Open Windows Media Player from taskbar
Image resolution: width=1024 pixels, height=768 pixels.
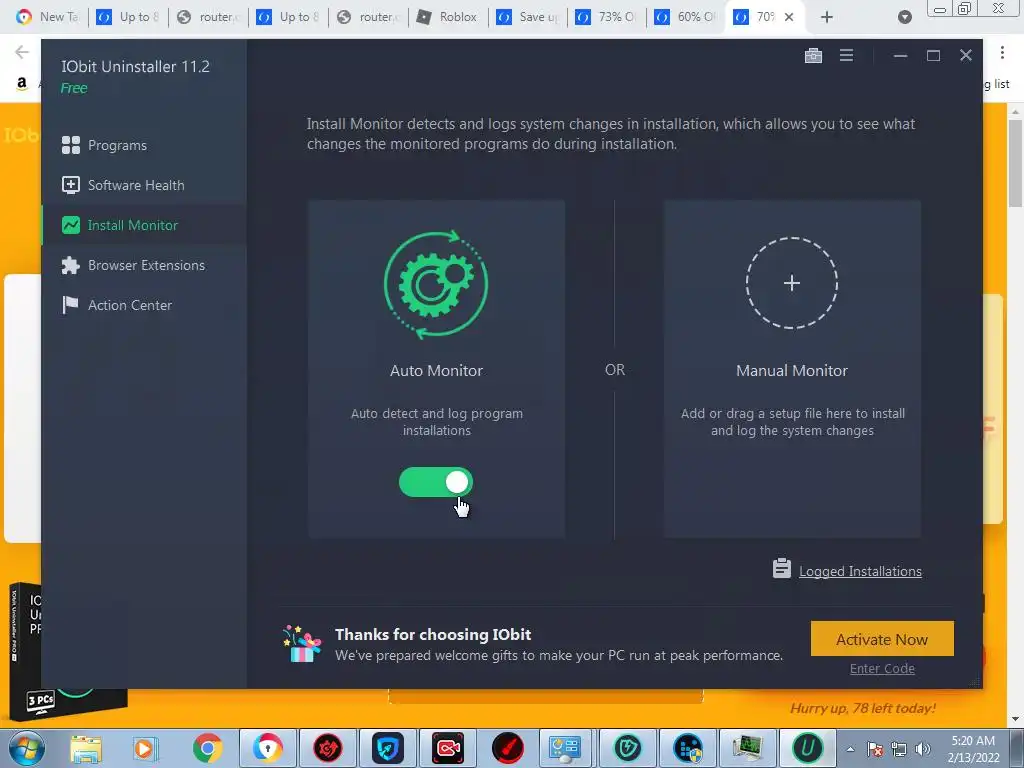pos(145,748)
